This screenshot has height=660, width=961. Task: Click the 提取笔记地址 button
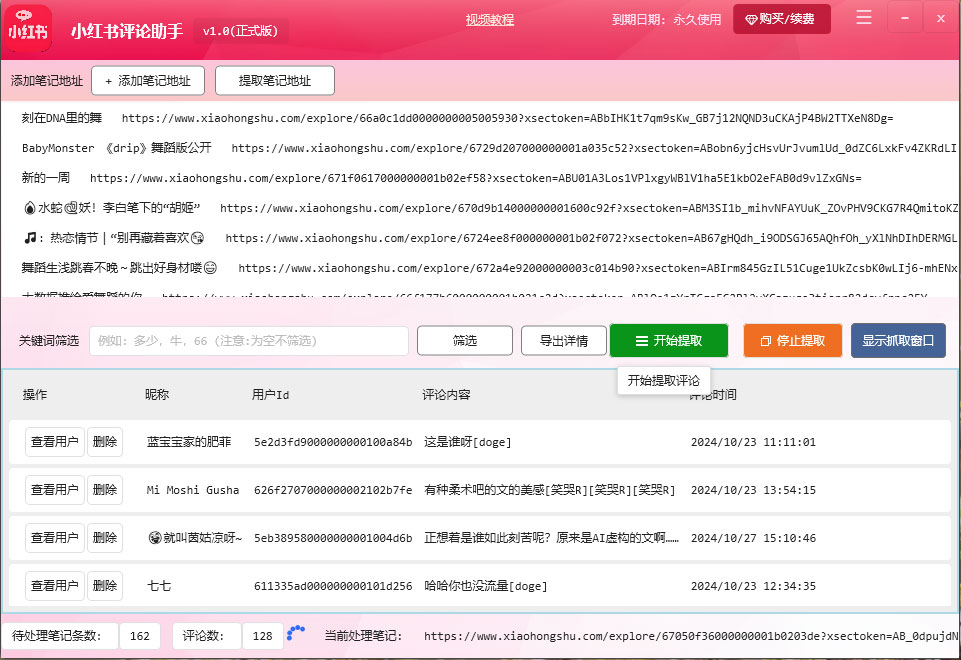point(274,81)
